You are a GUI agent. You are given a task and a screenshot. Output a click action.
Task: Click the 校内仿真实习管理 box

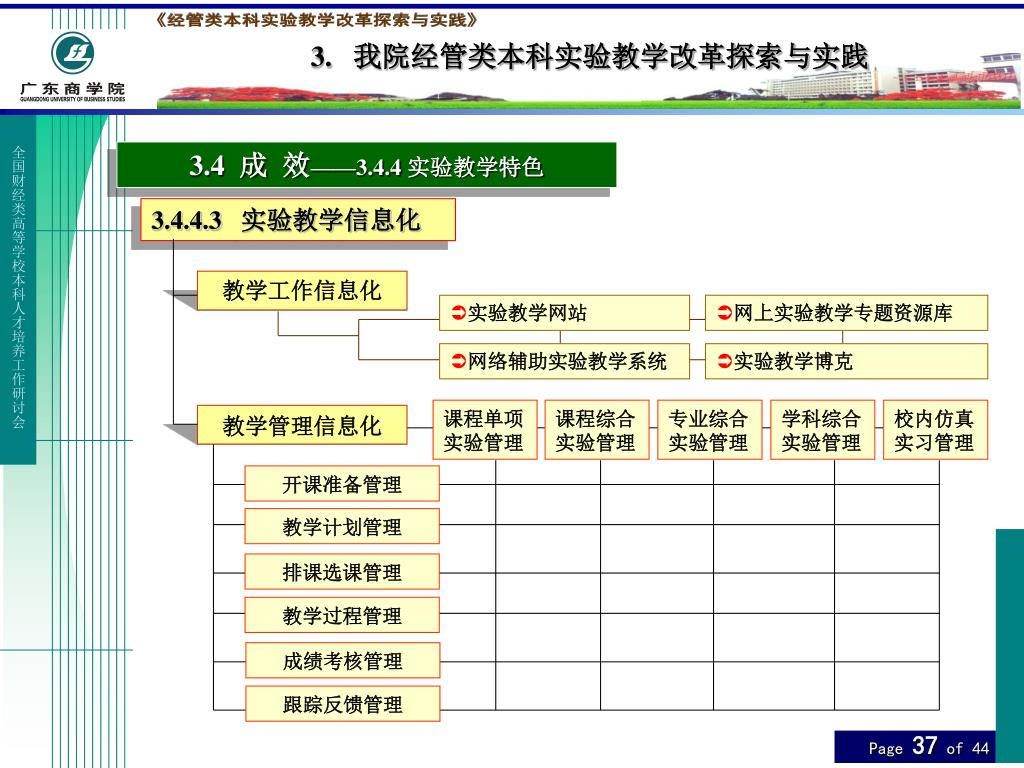[x=935, y=430]
